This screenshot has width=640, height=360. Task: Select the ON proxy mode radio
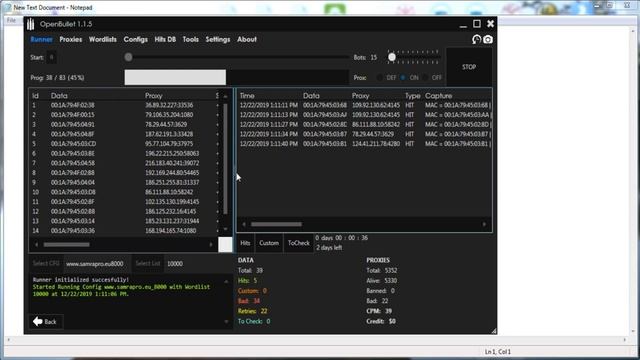[x=403, y=78]
